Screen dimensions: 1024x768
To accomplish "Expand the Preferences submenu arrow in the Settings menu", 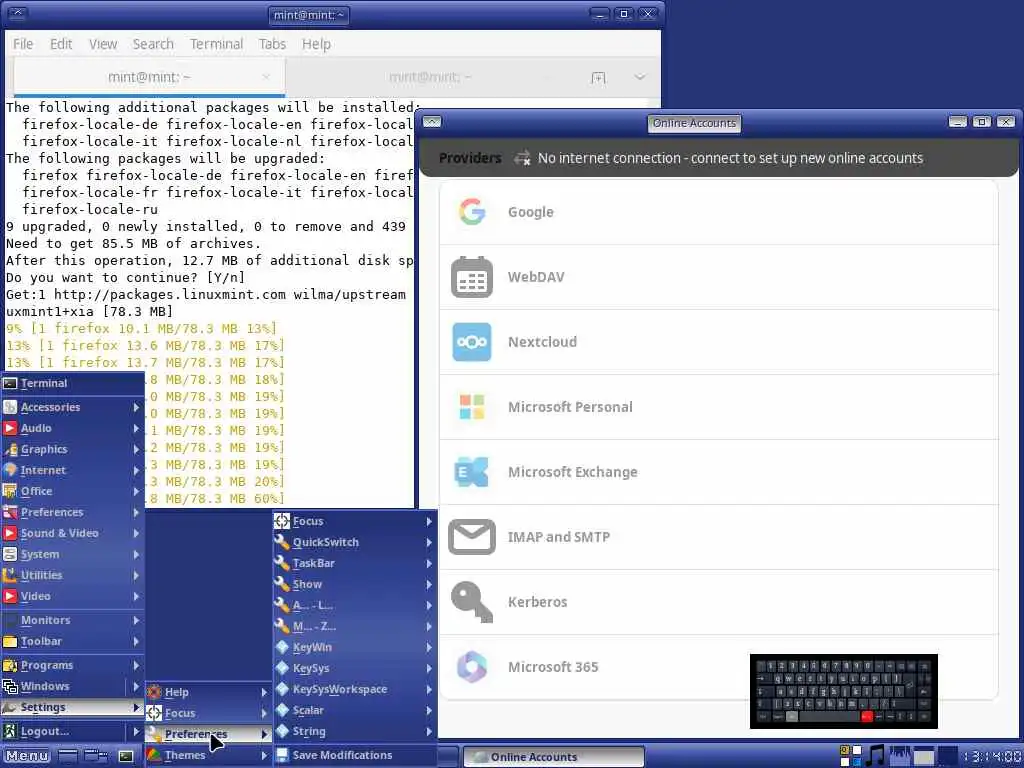I will coord(264,734).
